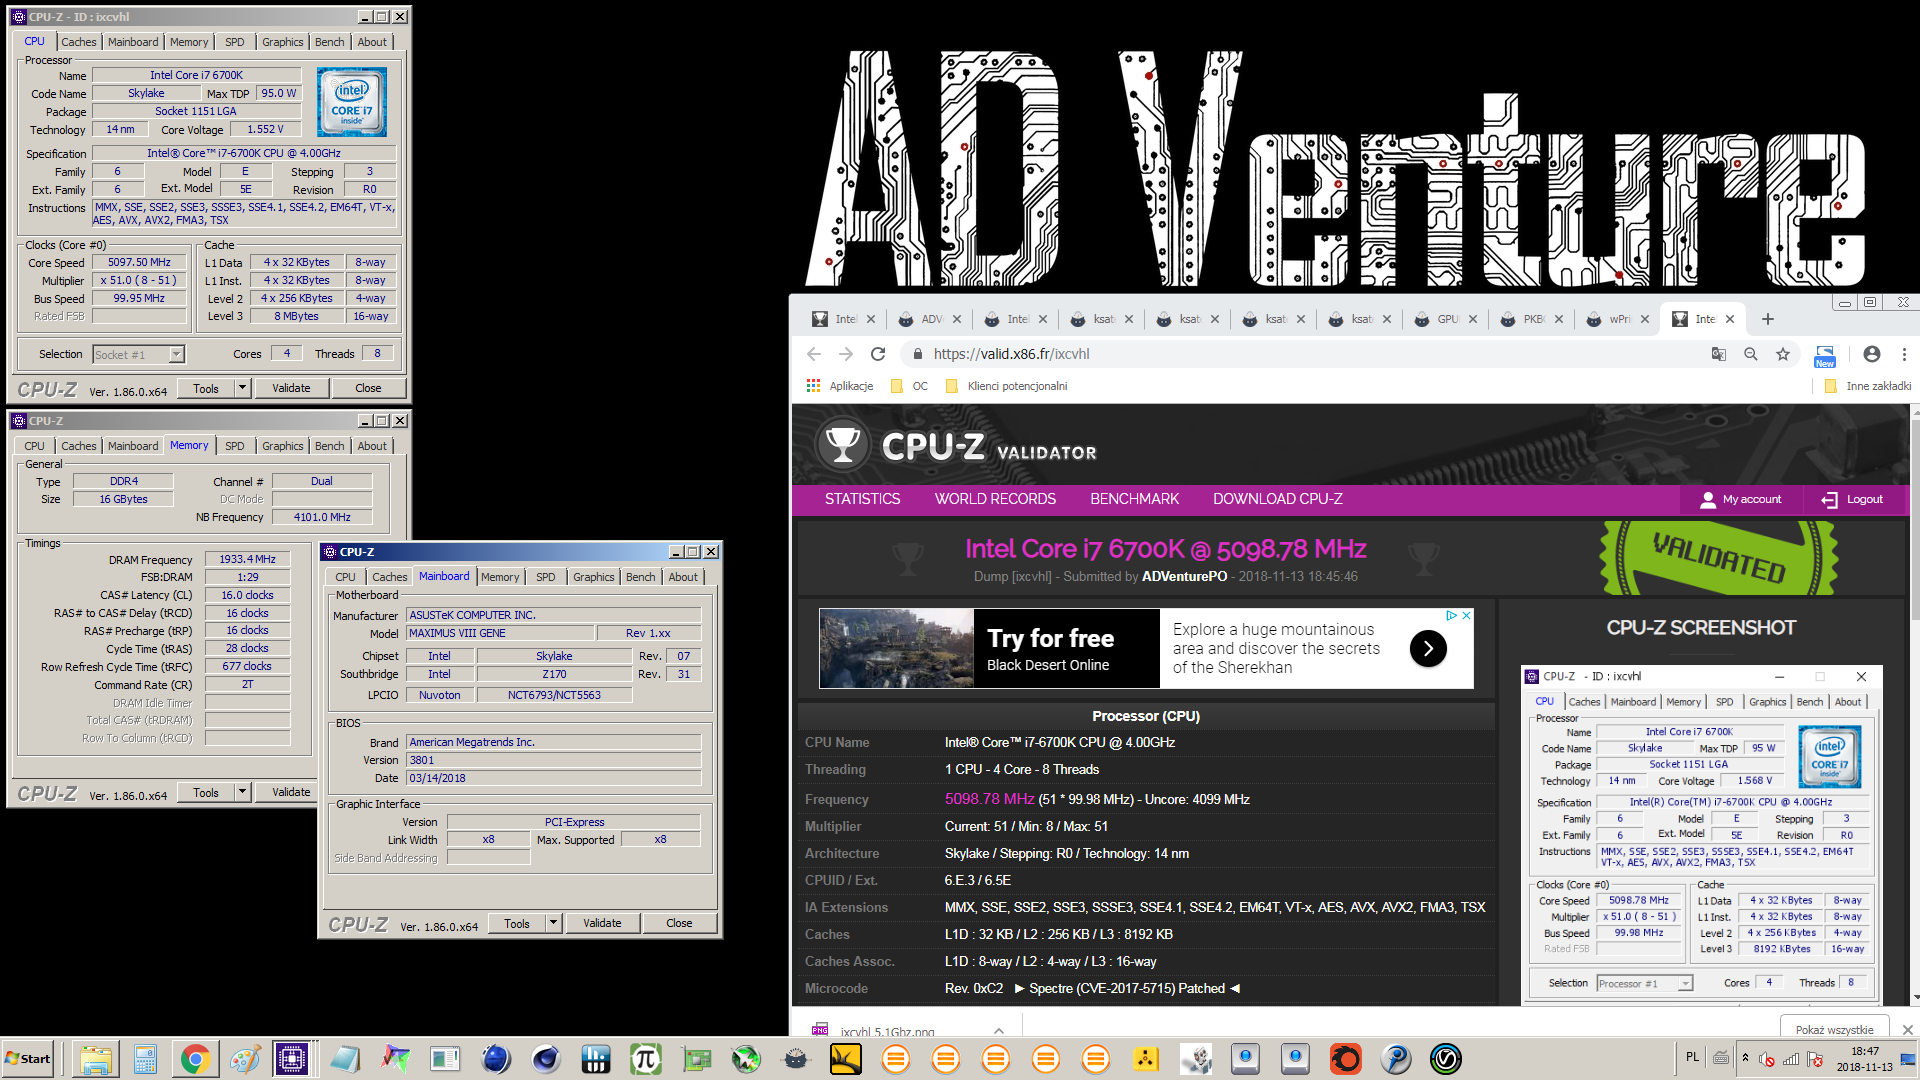Viewport: 1920px width, 1080px height.
Task: Expand Tools dropdown arrow in CPU tab window
Action: (242, 388)
